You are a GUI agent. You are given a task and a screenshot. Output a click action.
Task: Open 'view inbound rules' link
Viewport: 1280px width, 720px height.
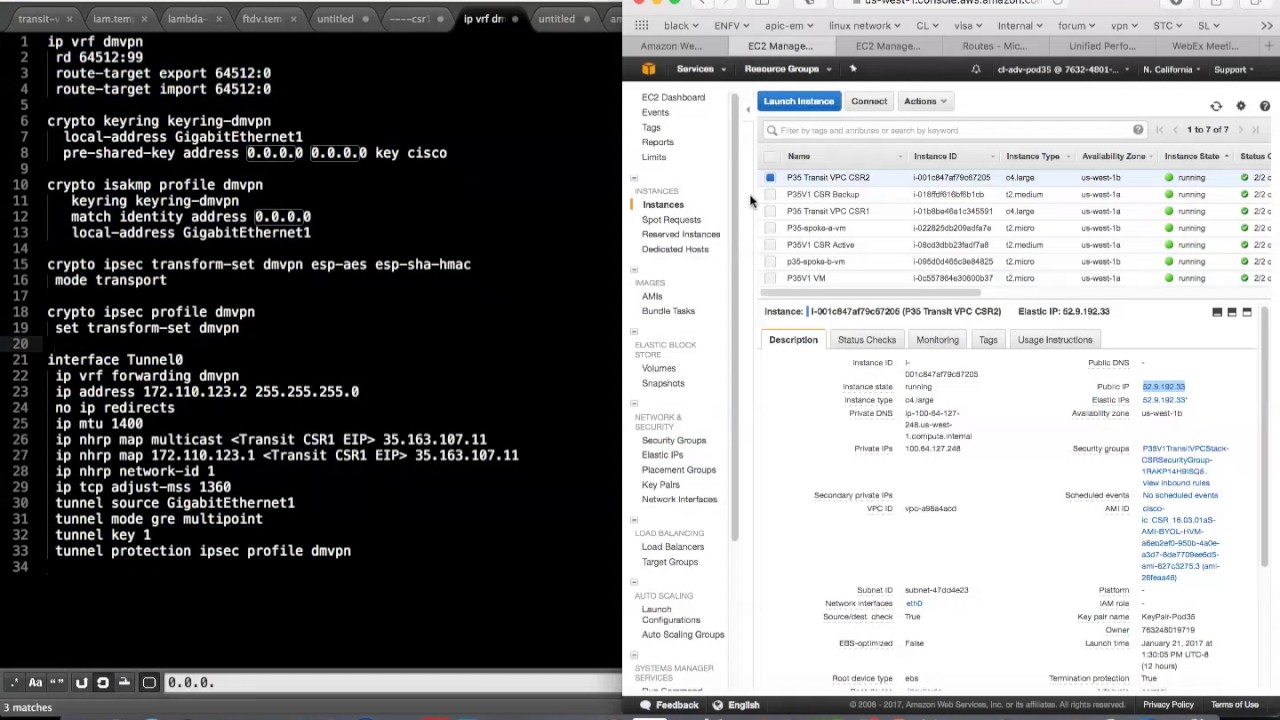1176,483
